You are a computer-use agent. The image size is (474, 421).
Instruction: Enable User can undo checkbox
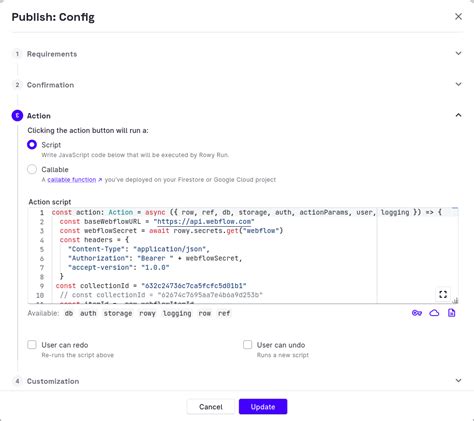coord(247,345)
